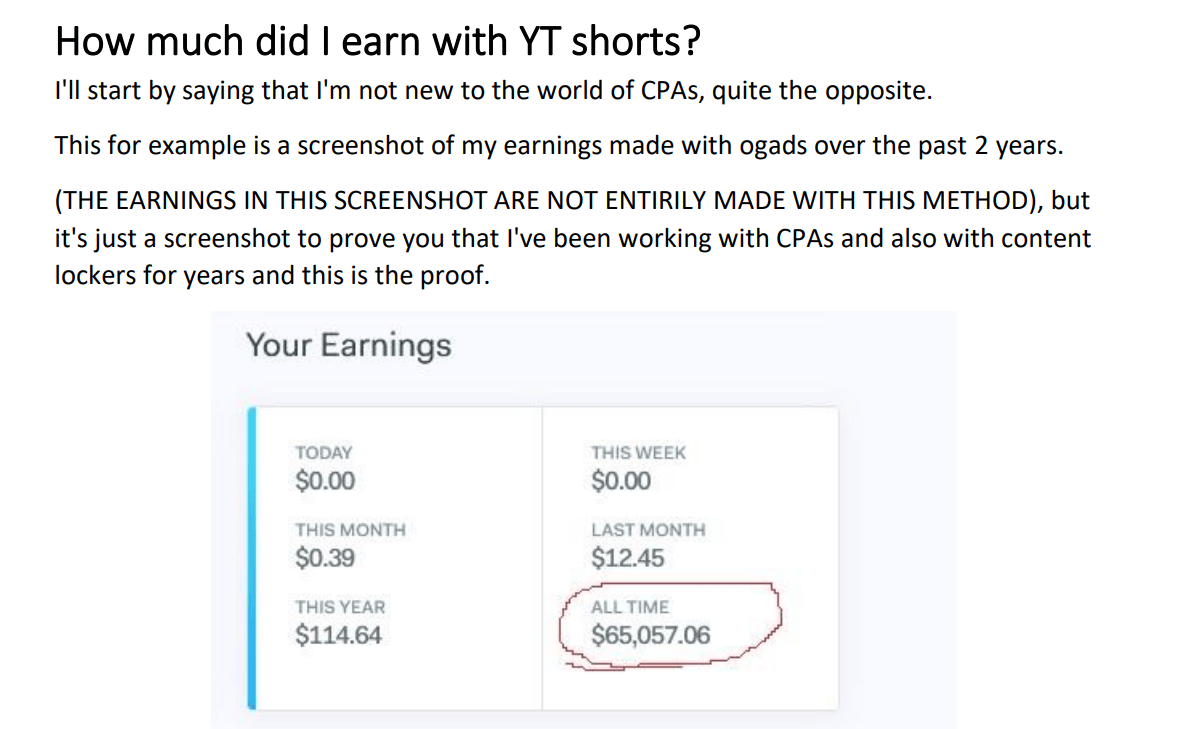1197x729 pixels.
Task: Click the 'Your Earnings' panel title
Action: click(x=348, y=346)
